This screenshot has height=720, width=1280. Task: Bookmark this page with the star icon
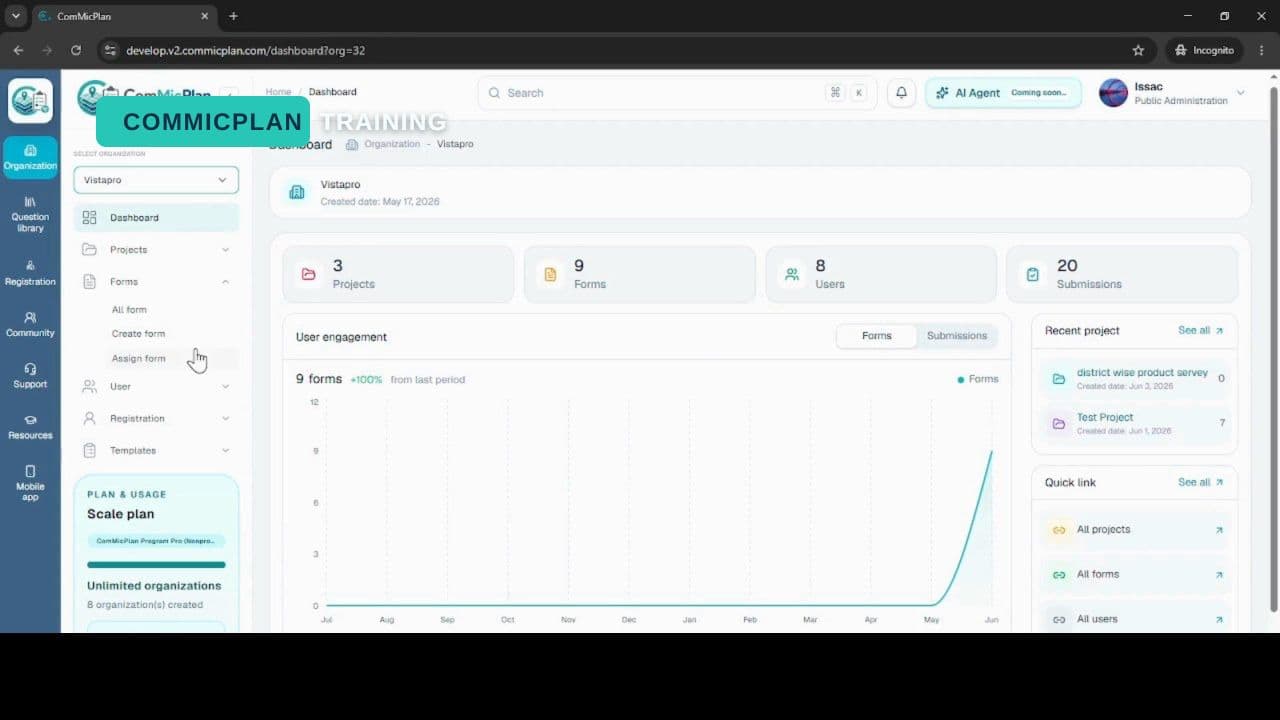coord(1138,50)
